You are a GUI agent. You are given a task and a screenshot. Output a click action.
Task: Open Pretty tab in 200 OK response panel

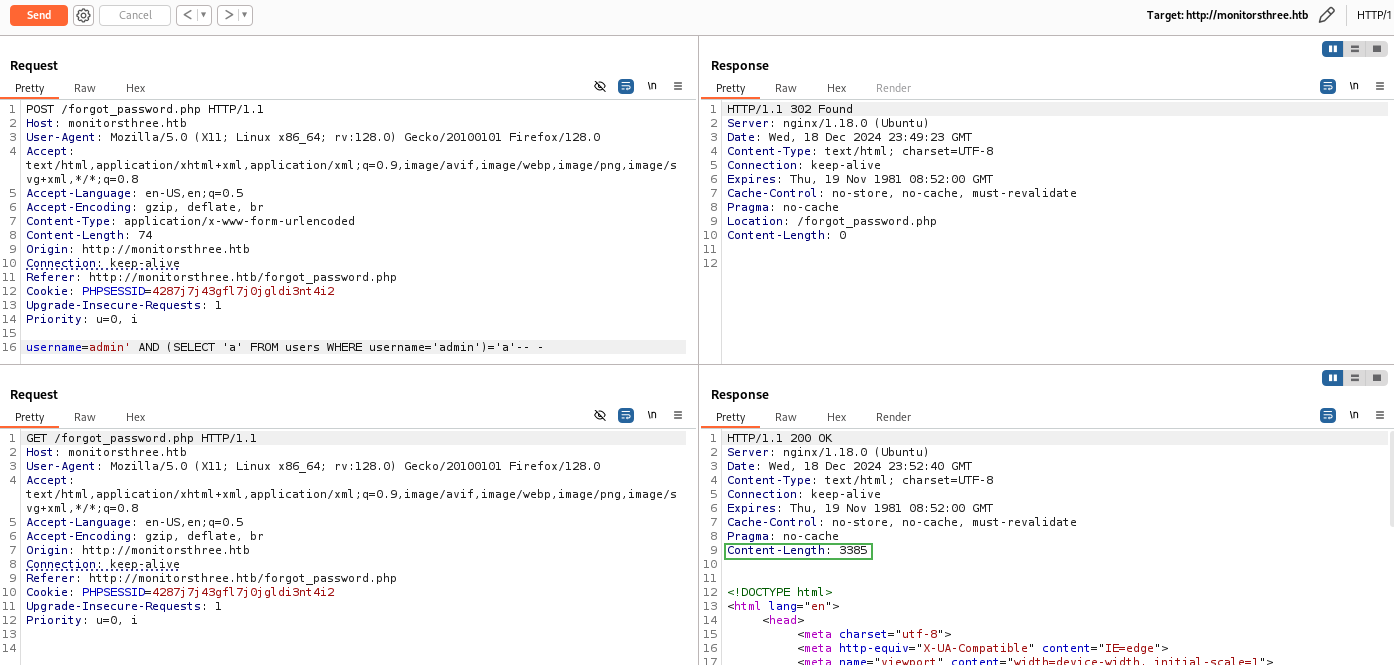click(731, 417)
